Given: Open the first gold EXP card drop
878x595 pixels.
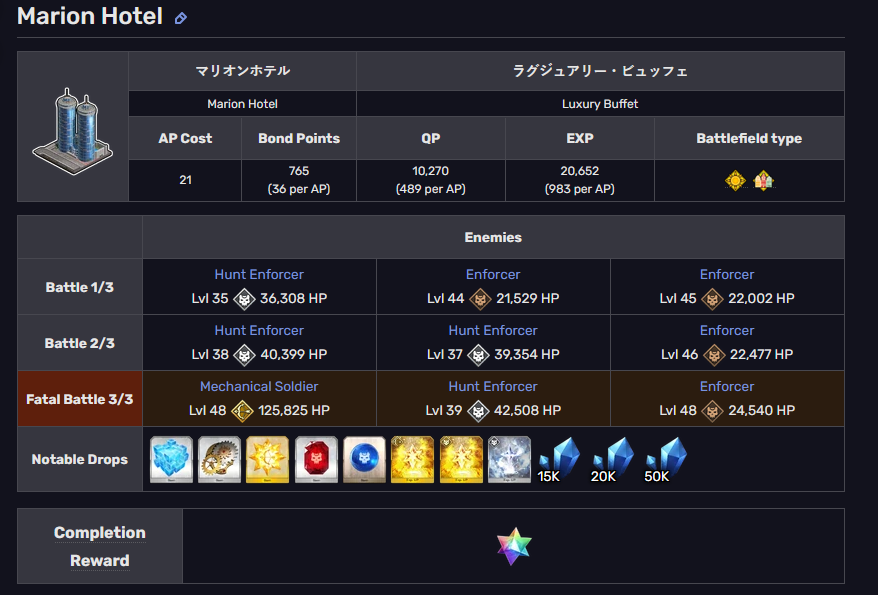Looking at the screenshot, I should coord(413,460).
